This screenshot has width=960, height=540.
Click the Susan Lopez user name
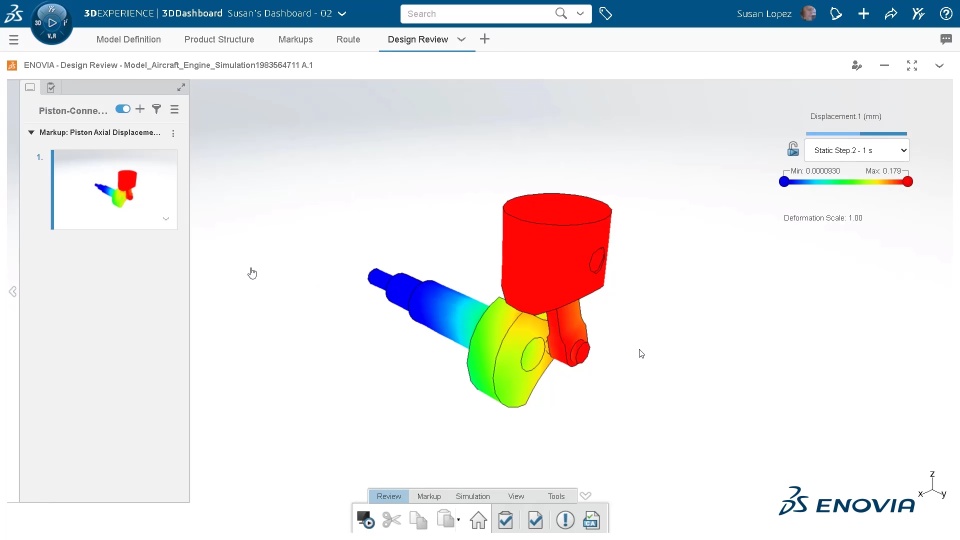click(x=763, y=13)
